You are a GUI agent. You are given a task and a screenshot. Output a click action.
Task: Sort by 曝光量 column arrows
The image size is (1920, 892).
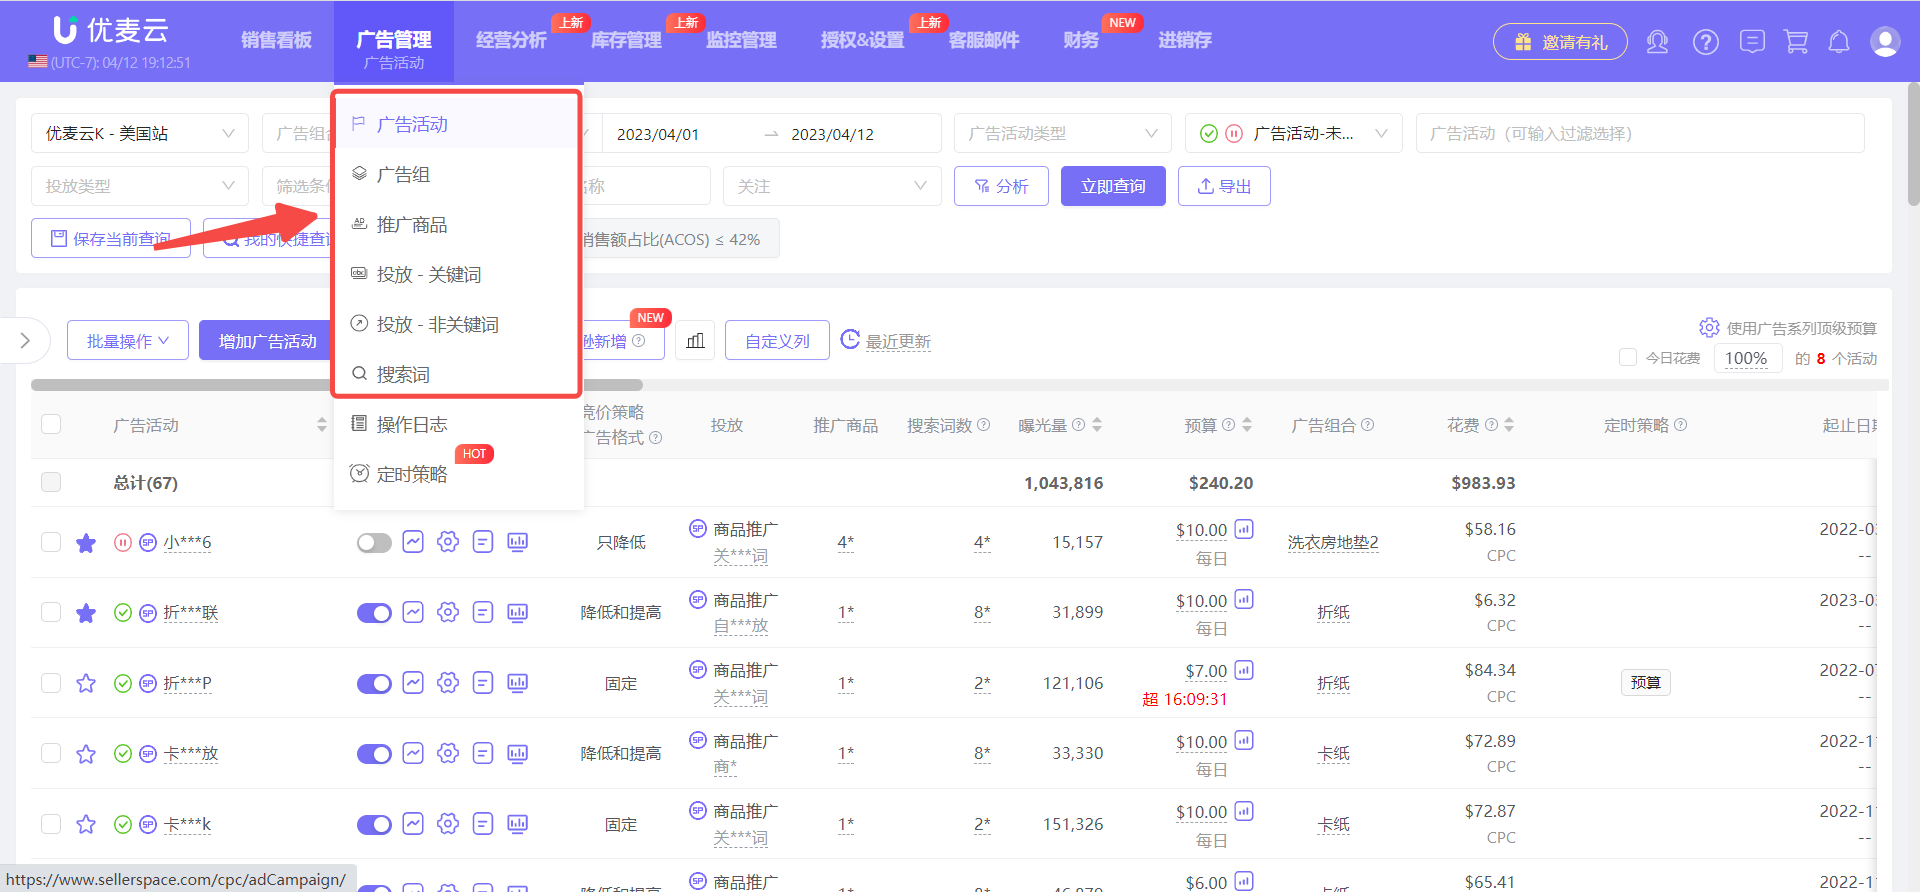tap(1097, 425)
